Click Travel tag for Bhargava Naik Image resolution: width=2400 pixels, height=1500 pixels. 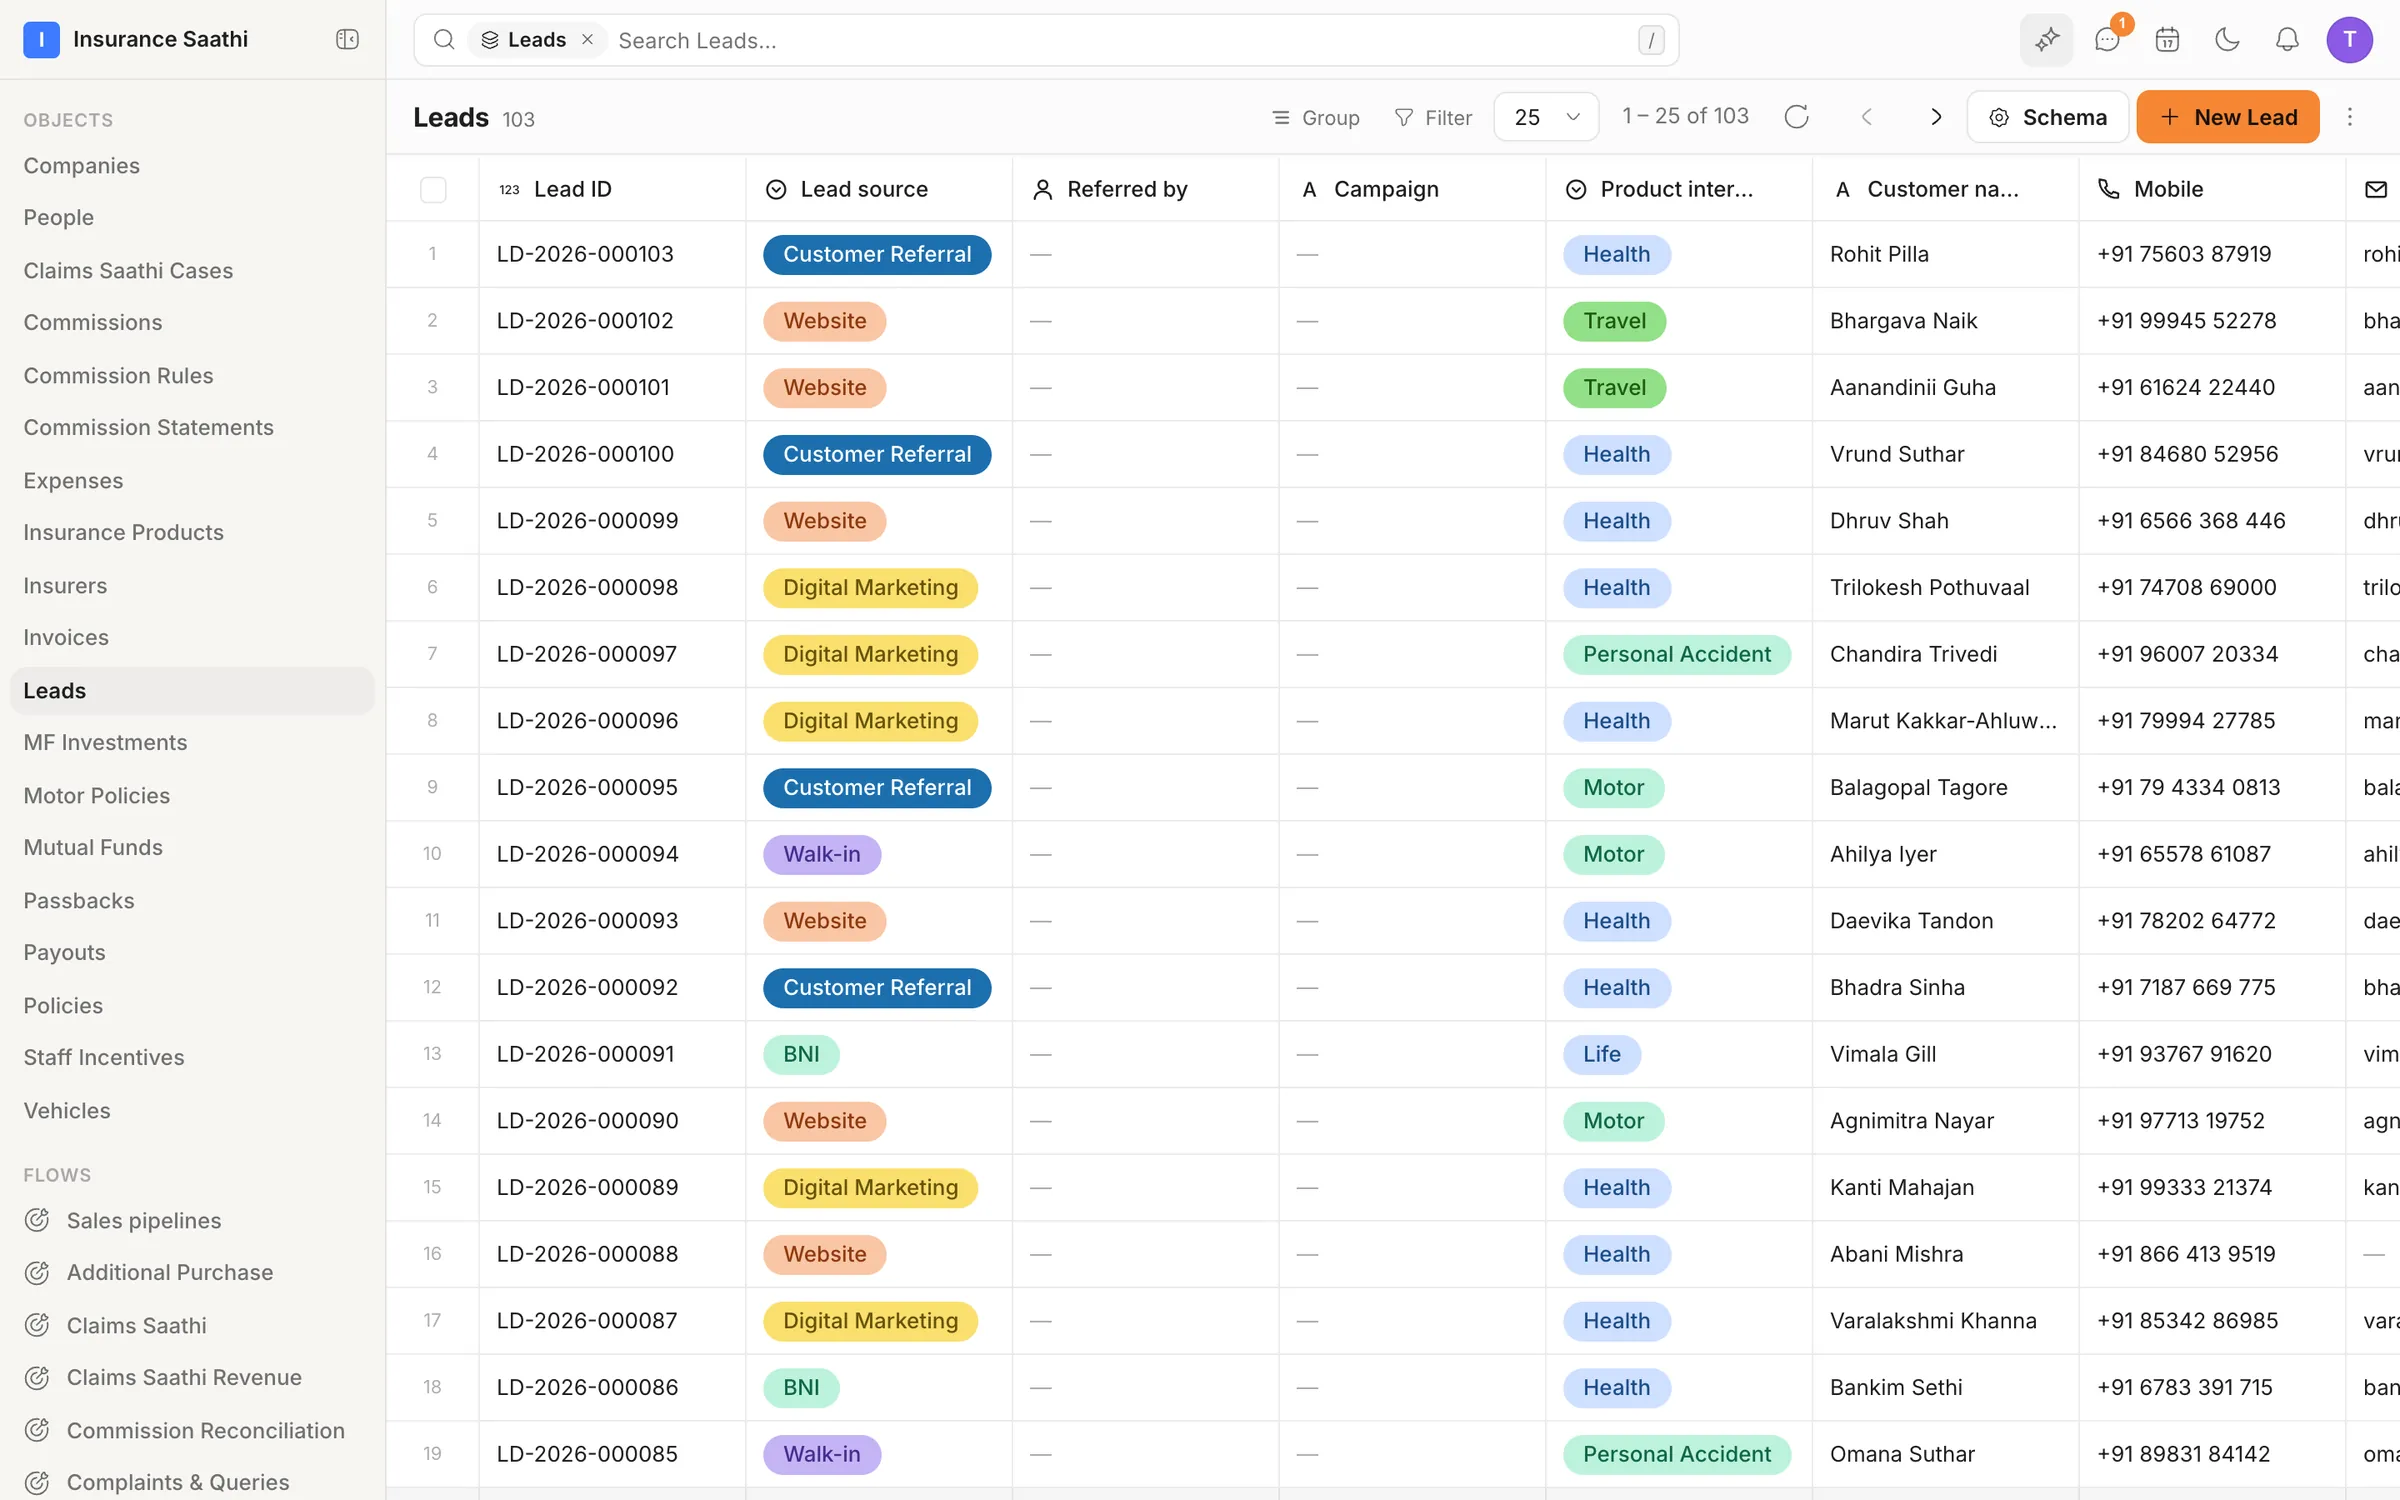pos(1614,321)
